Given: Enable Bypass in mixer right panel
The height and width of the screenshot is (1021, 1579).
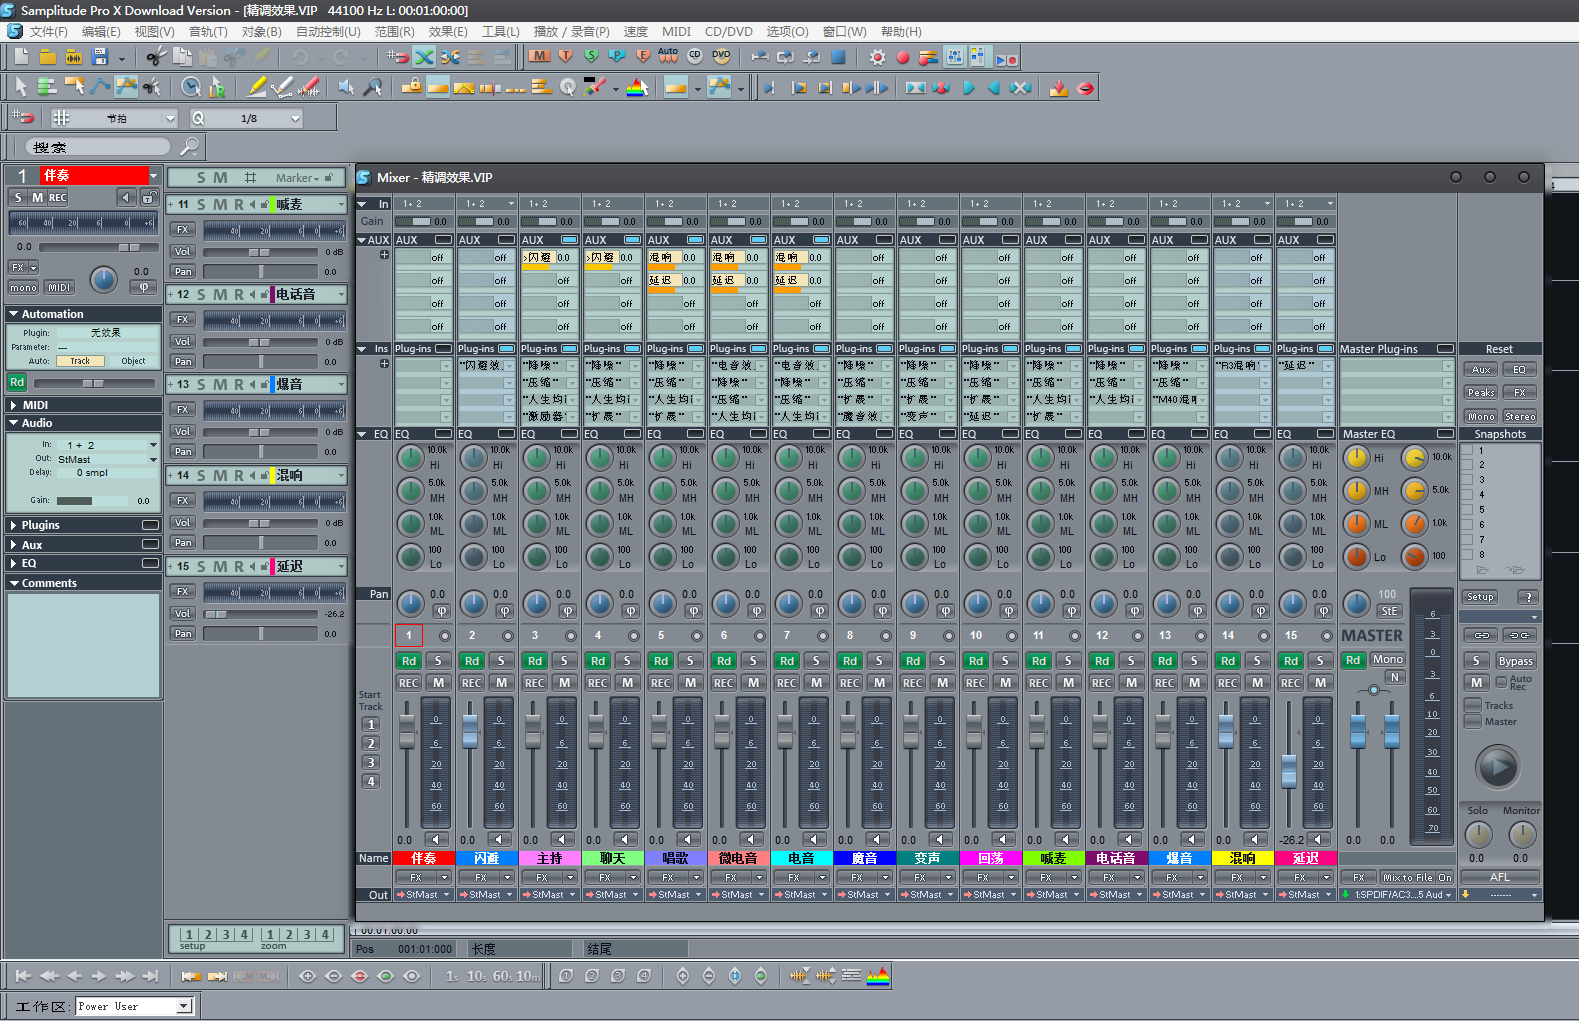Looking at the screenshot, I should pyautogui.click(x=1515, y=661).
